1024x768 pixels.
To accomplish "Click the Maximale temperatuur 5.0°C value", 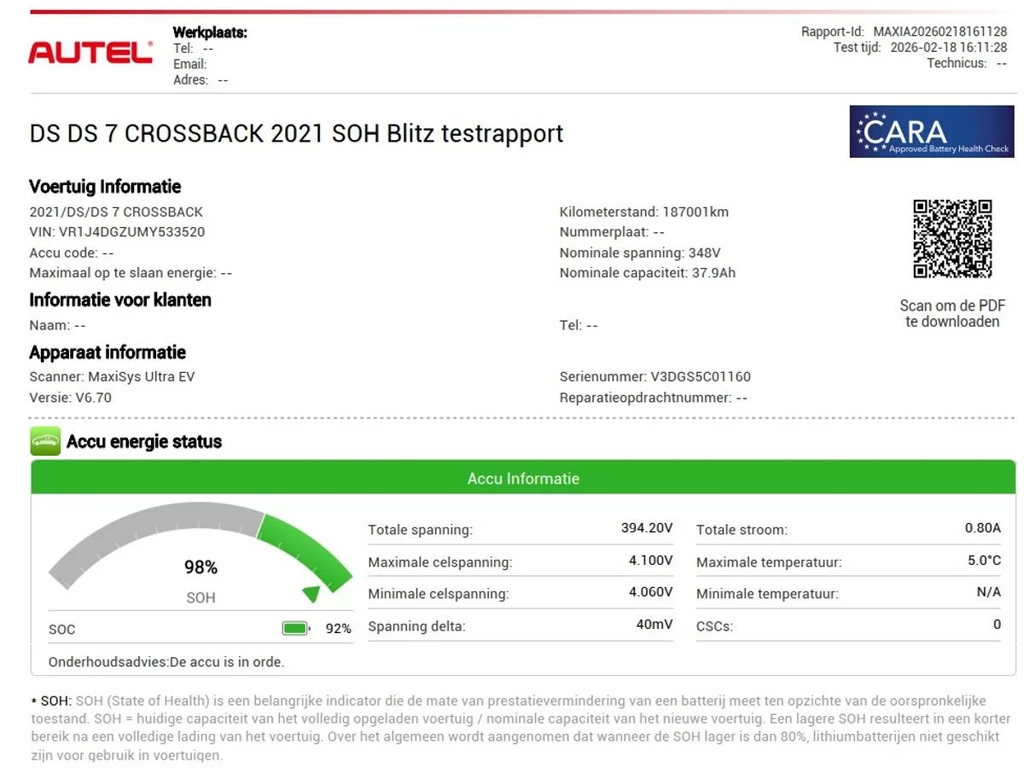I will tap(983, 561).
